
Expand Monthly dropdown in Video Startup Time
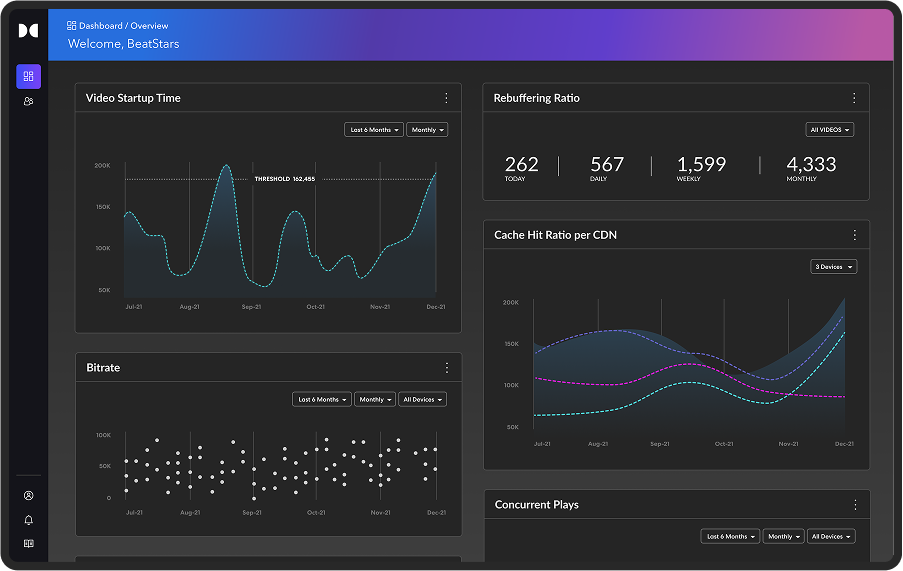427,130
